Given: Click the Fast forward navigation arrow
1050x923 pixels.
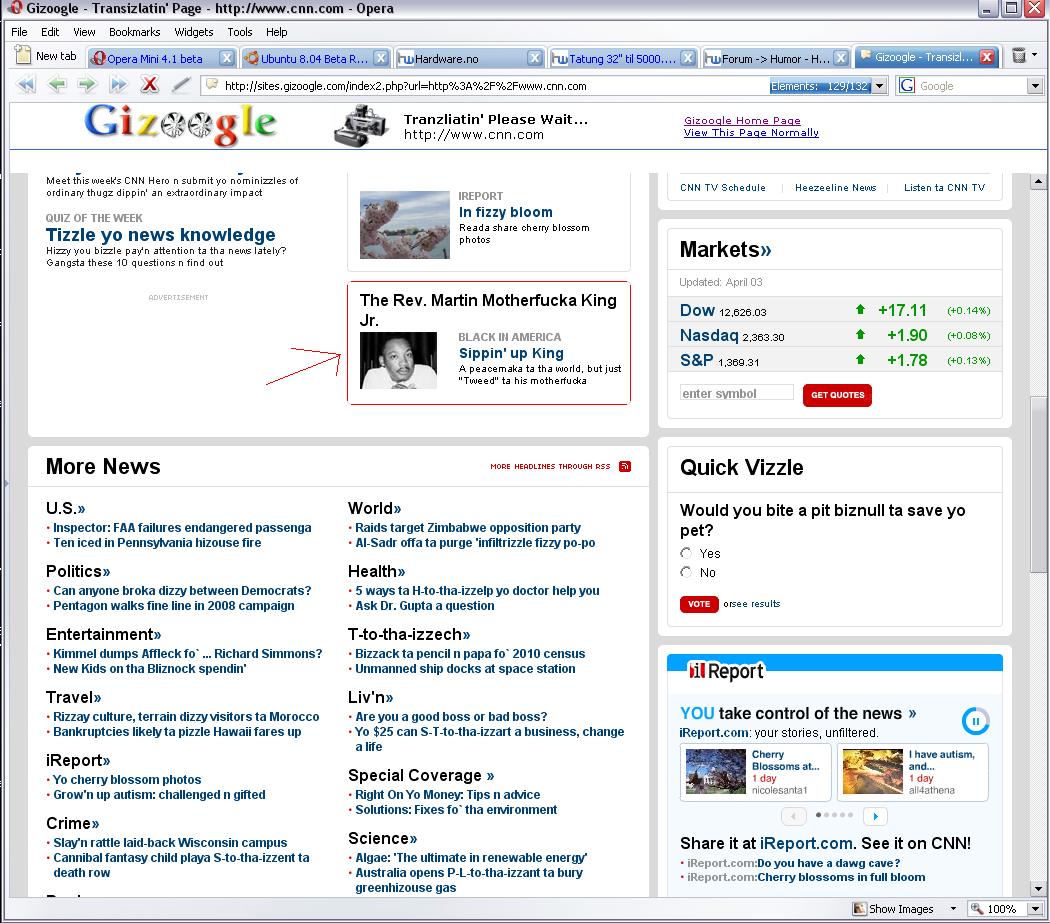Looking at the screenshot, I should coord(119,85).
